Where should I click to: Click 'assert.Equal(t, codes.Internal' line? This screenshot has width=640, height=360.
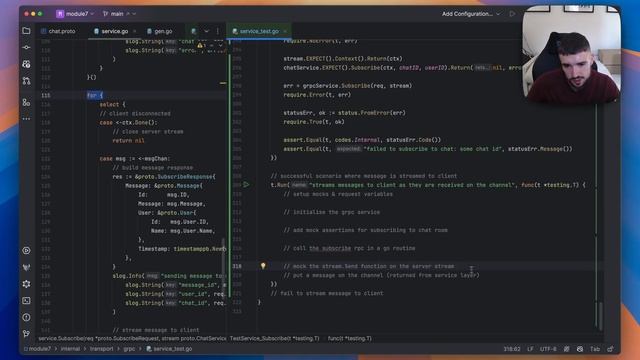tap(362, 140)
